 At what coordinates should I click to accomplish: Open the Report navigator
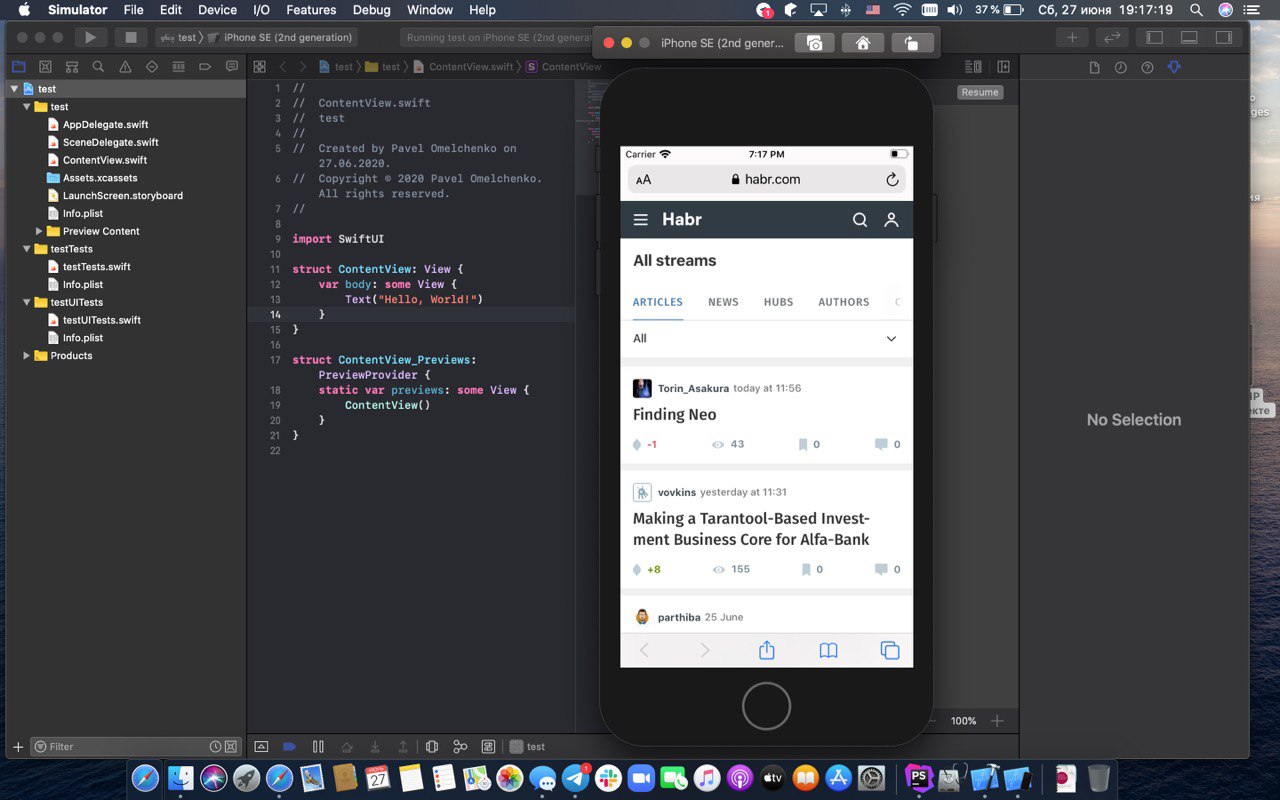click(232, 67)
